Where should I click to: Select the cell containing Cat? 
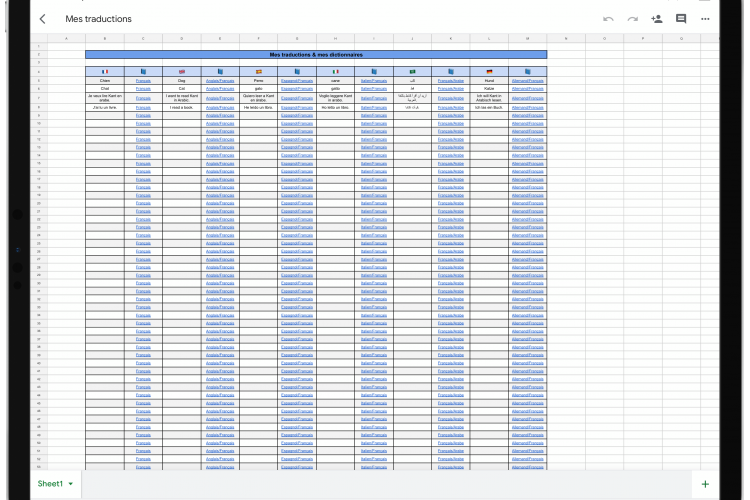pyautogui.click(x=182, y=89)
